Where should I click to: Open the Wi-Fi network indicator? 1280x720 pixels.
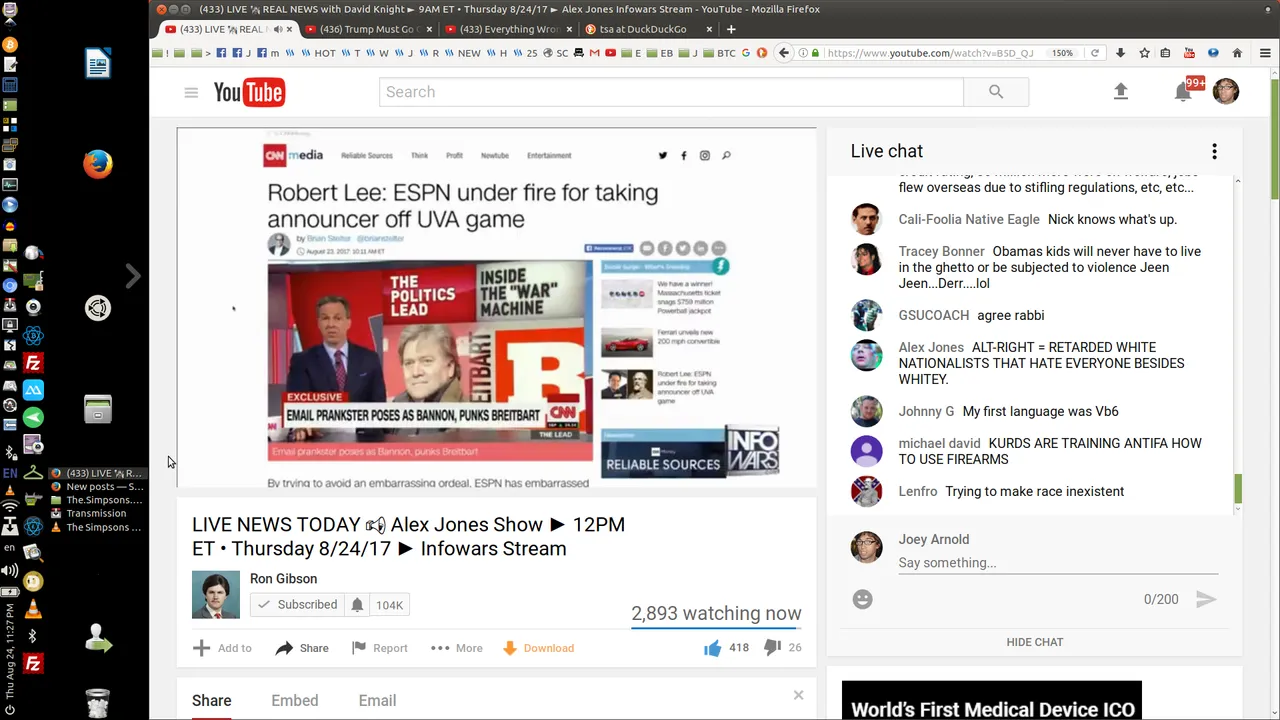coord(10,506)
